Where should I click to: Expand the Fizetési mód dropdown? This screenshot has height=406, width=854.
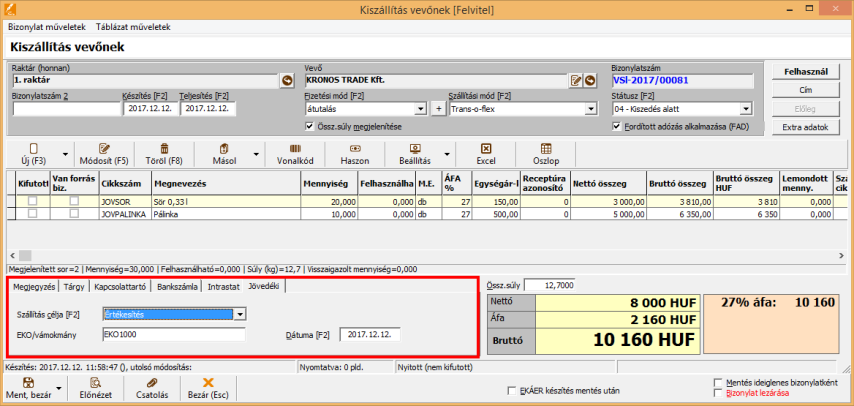click(421, 109)
